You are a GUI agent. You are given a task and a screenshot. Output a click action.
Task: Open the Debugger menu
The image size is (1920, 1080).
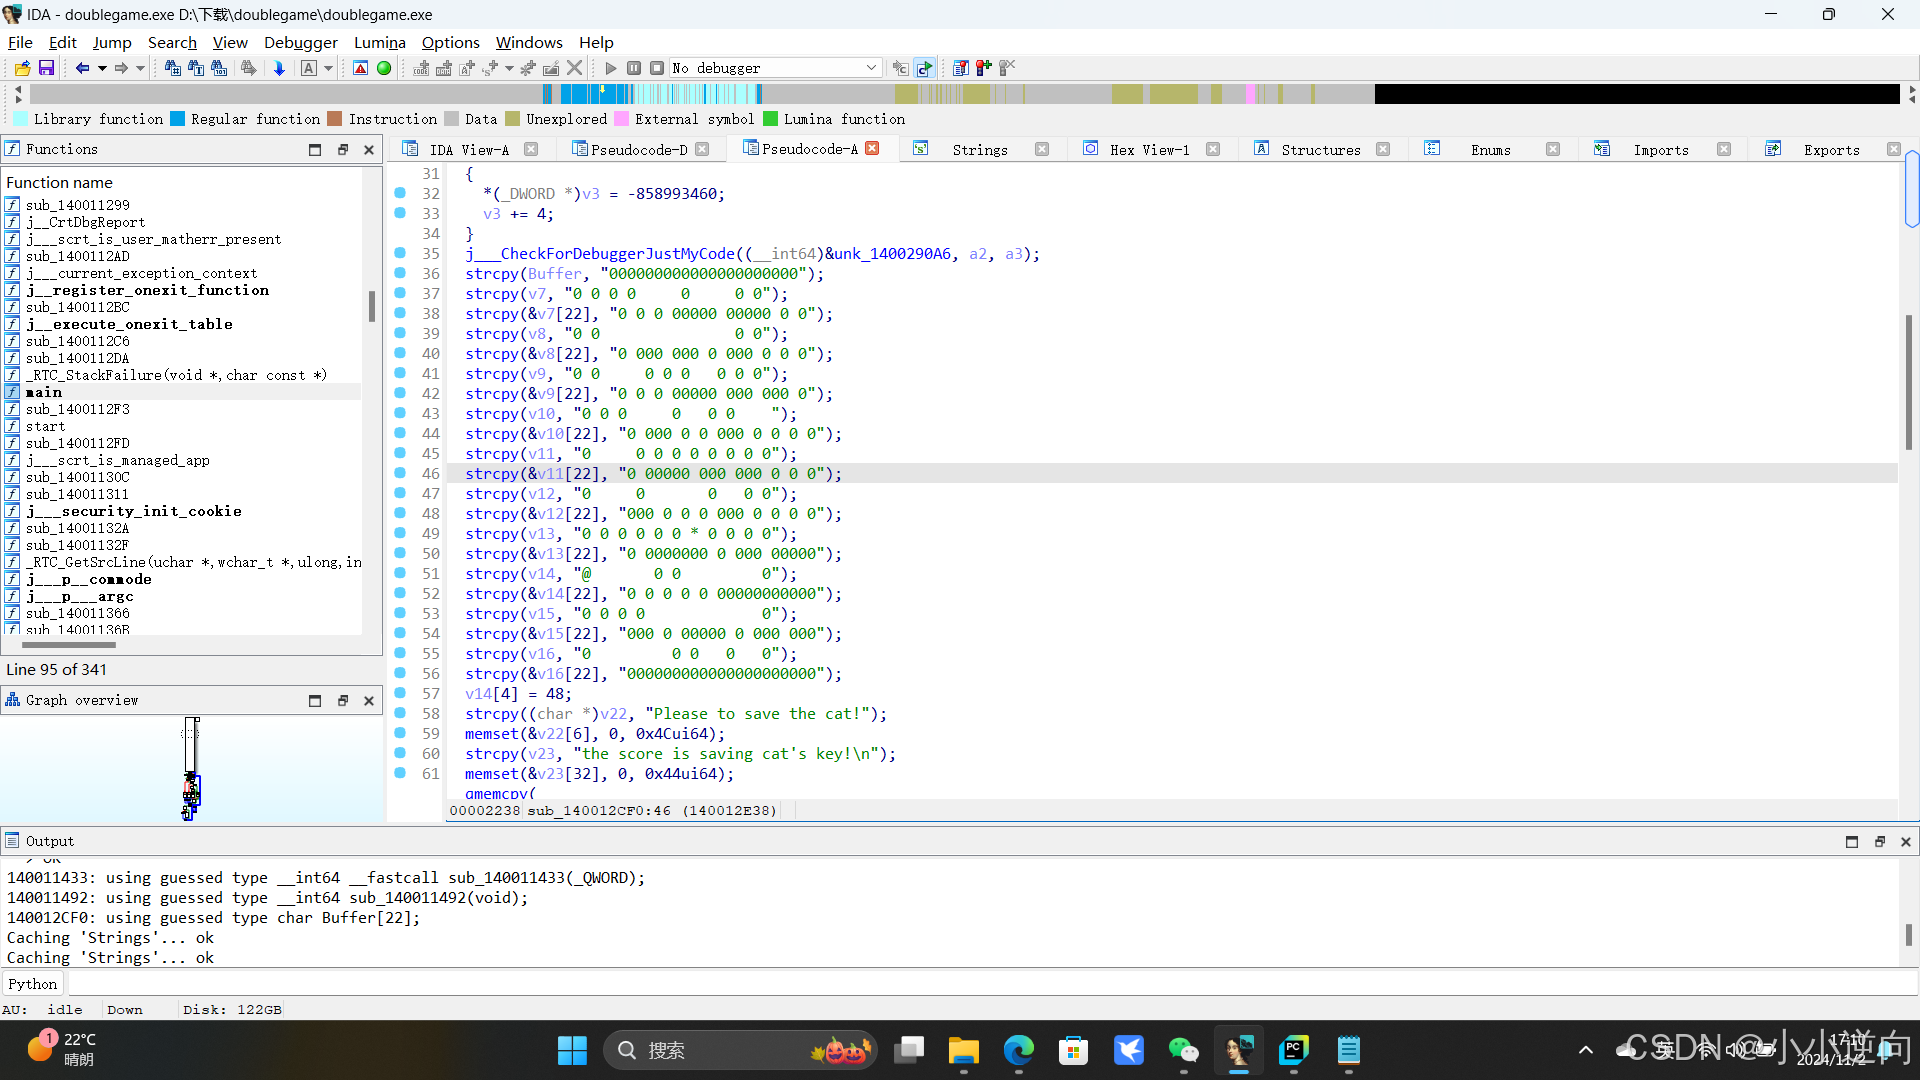pos(300,42)
